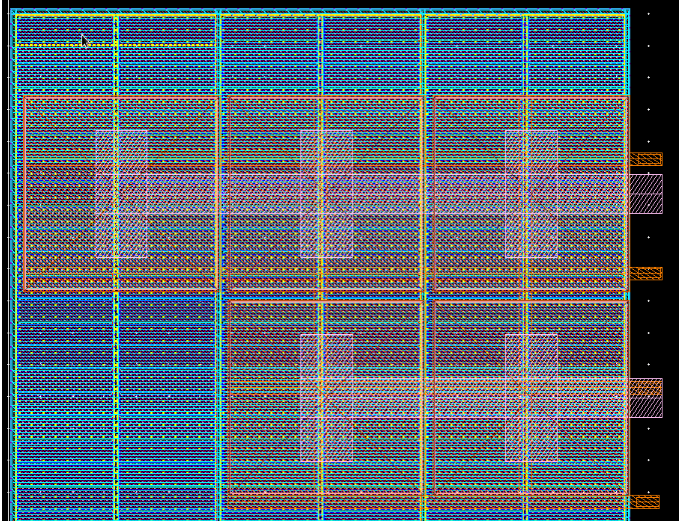
Task: Select the middle orange pin on the right edge
Action: tap(645, 273)
